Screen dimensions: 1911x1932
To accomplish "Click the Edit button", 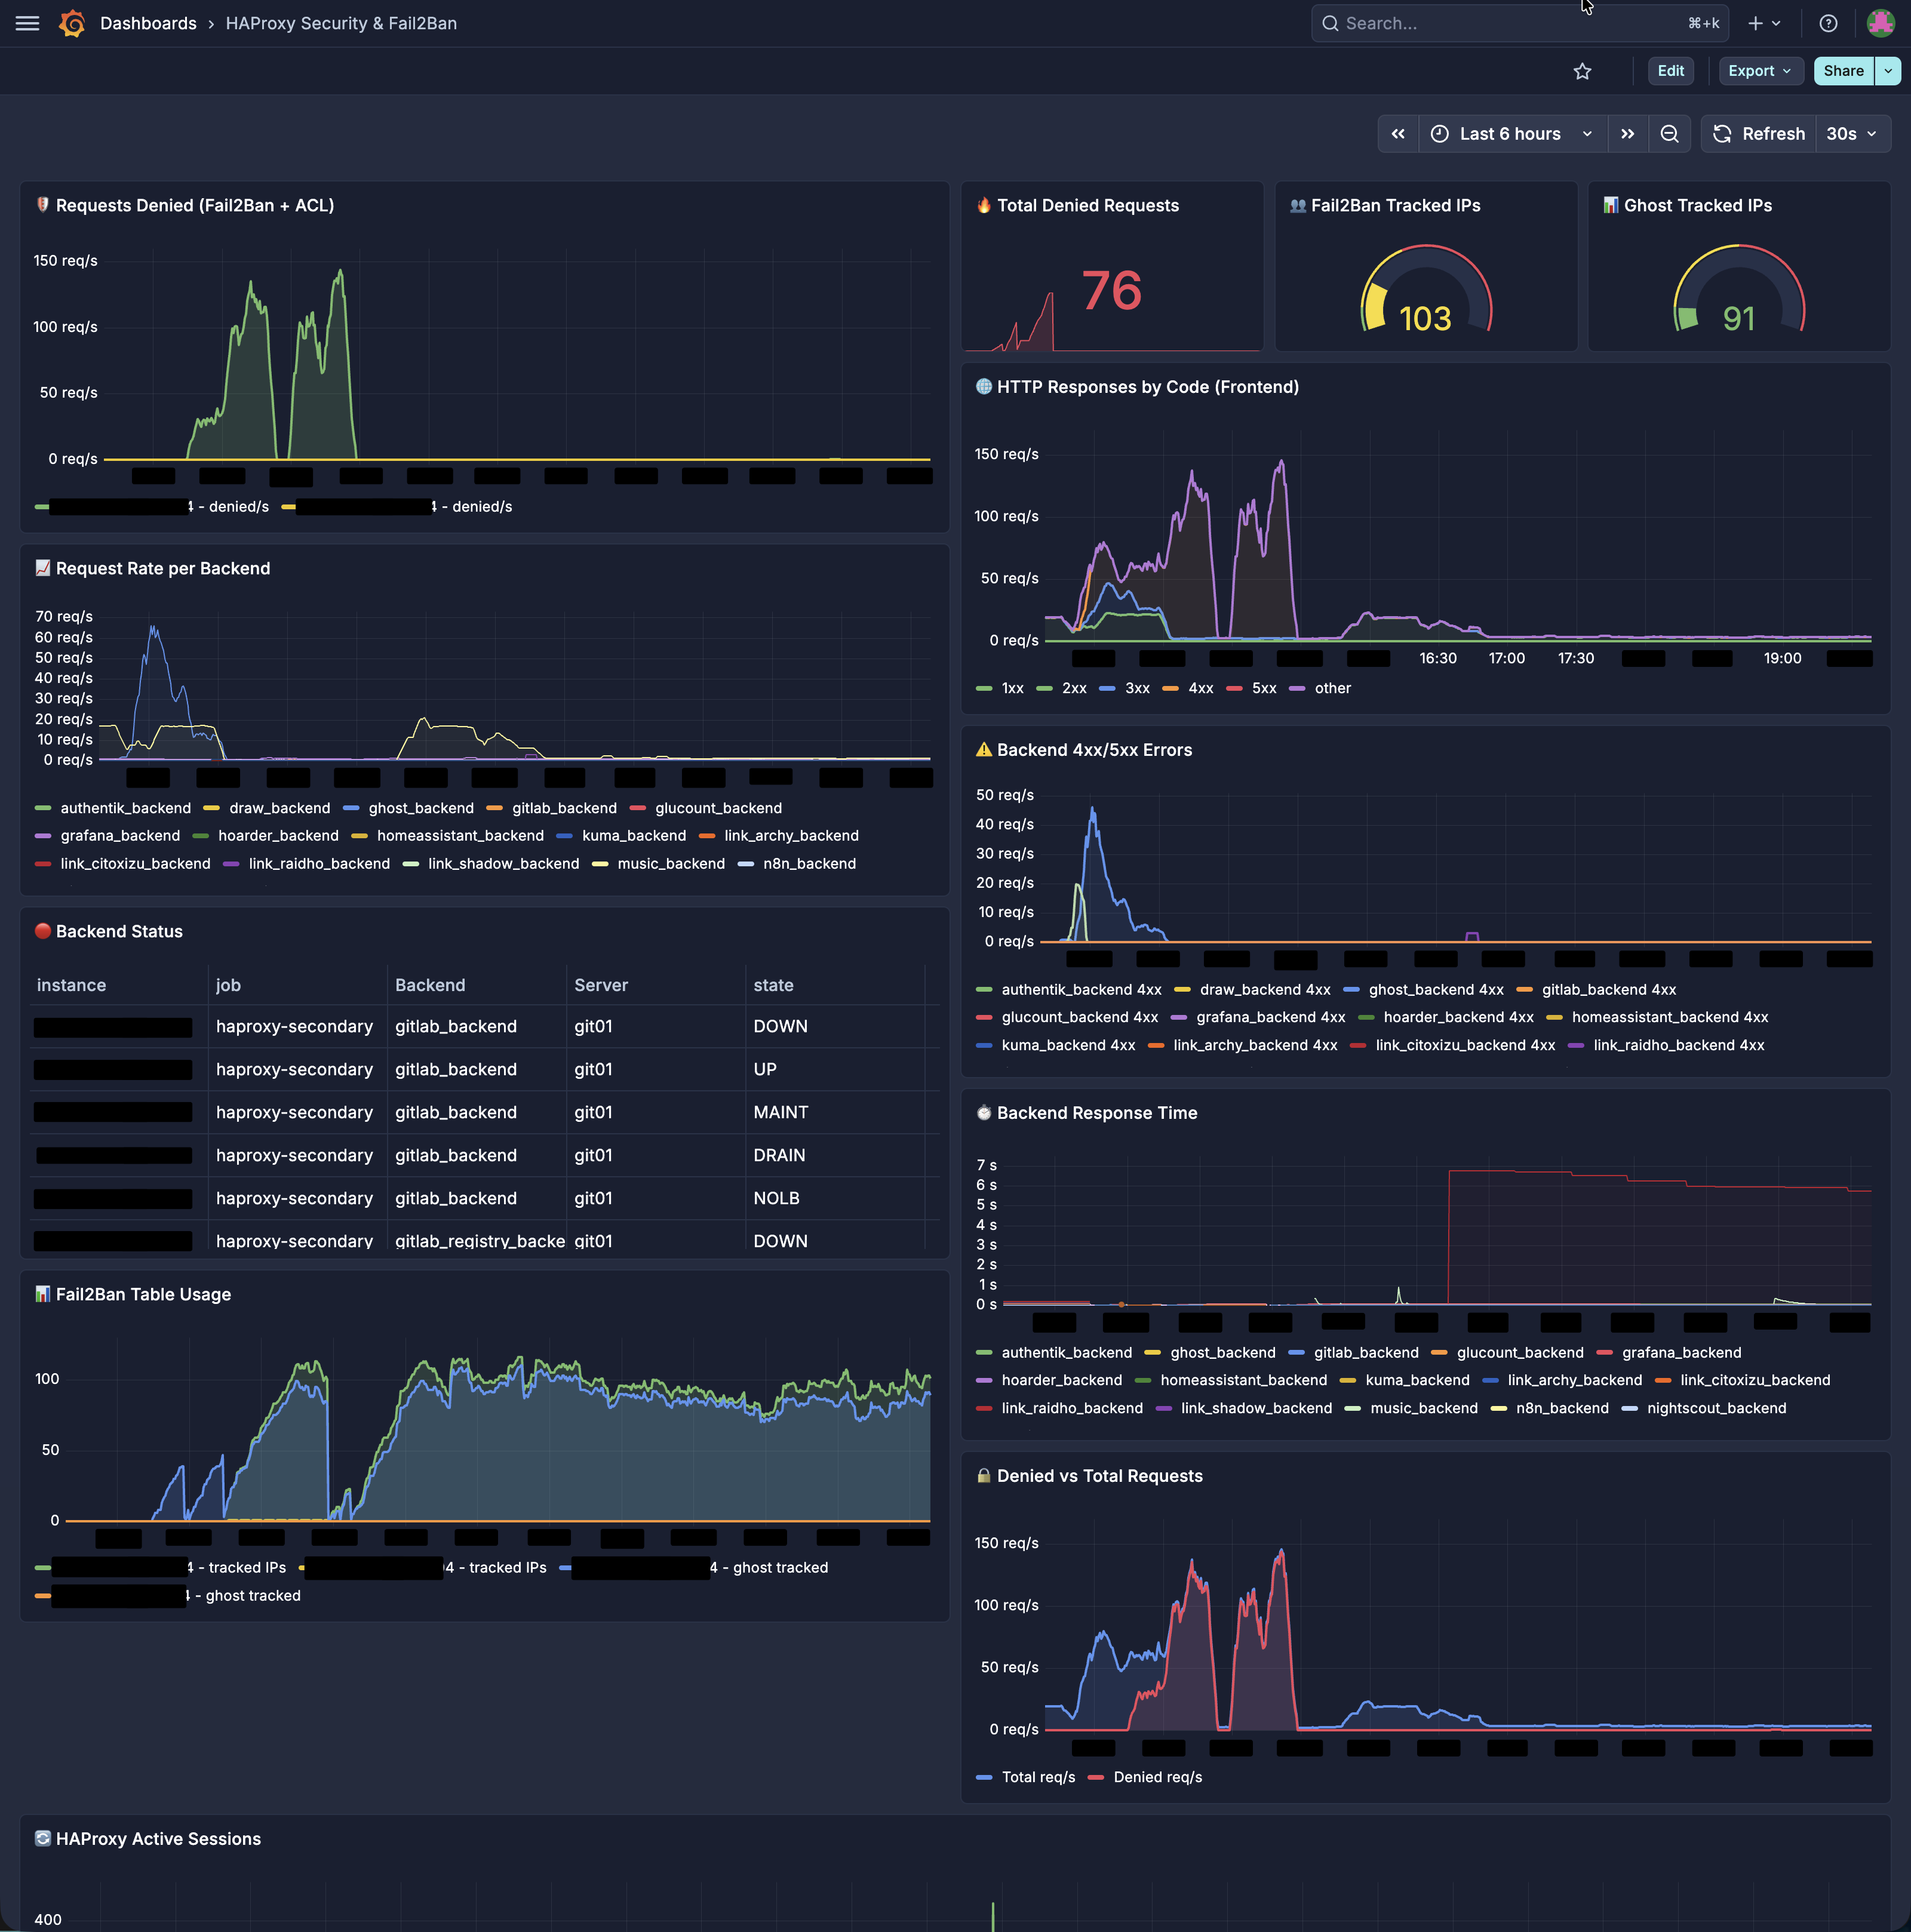I will [1670, 71].
